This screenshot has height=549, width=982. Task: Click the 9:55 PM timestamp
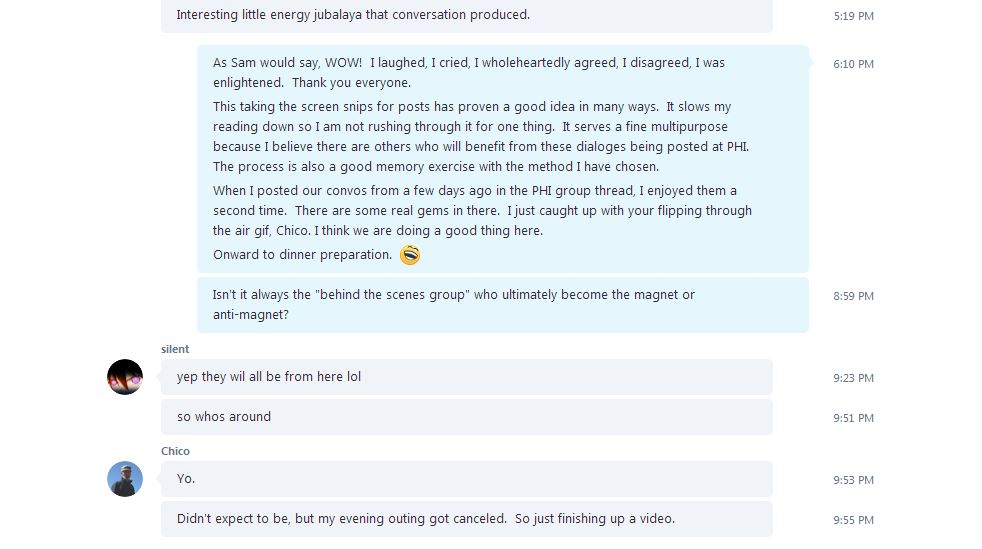pyautogui.click(x=853, y=520)
